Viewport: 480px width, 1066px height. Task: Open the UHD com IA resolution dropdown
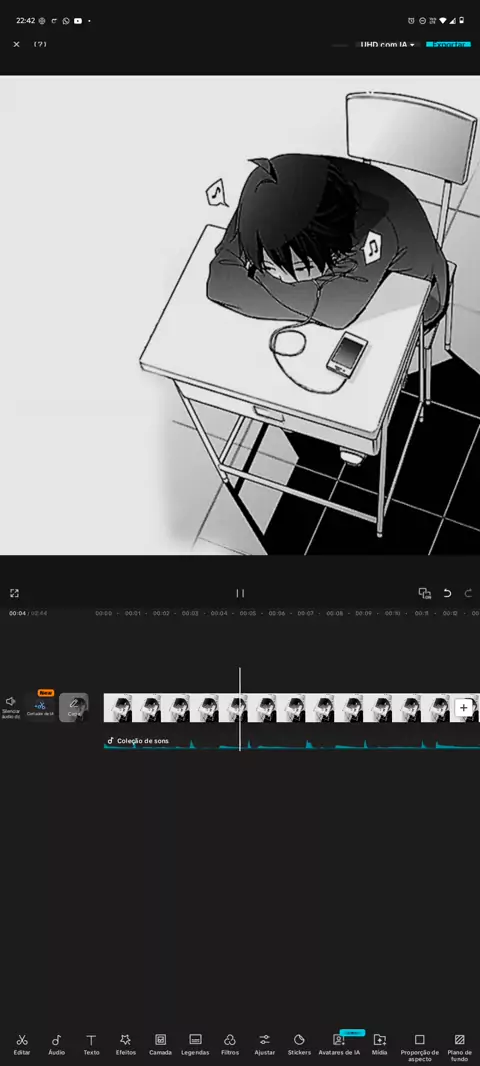pos(388,44)
